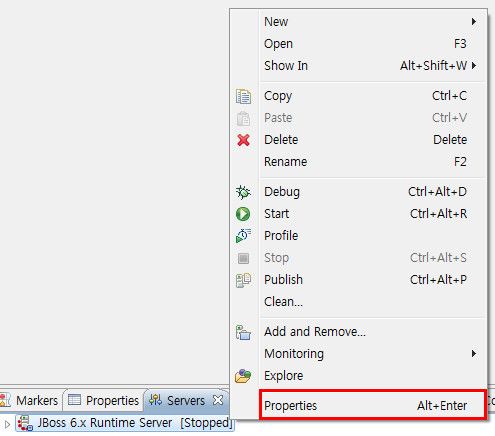Click the Servers tab icon
This screenshot has width=495, height=436.
pyautogui.click(x=155, y=399)
